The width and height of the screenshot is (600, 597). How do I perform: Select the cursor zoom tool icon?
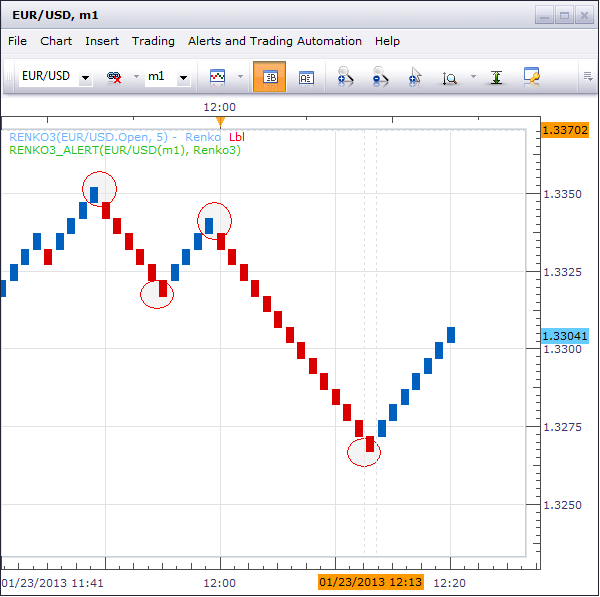pyautogui.click(x=415, y=75)
